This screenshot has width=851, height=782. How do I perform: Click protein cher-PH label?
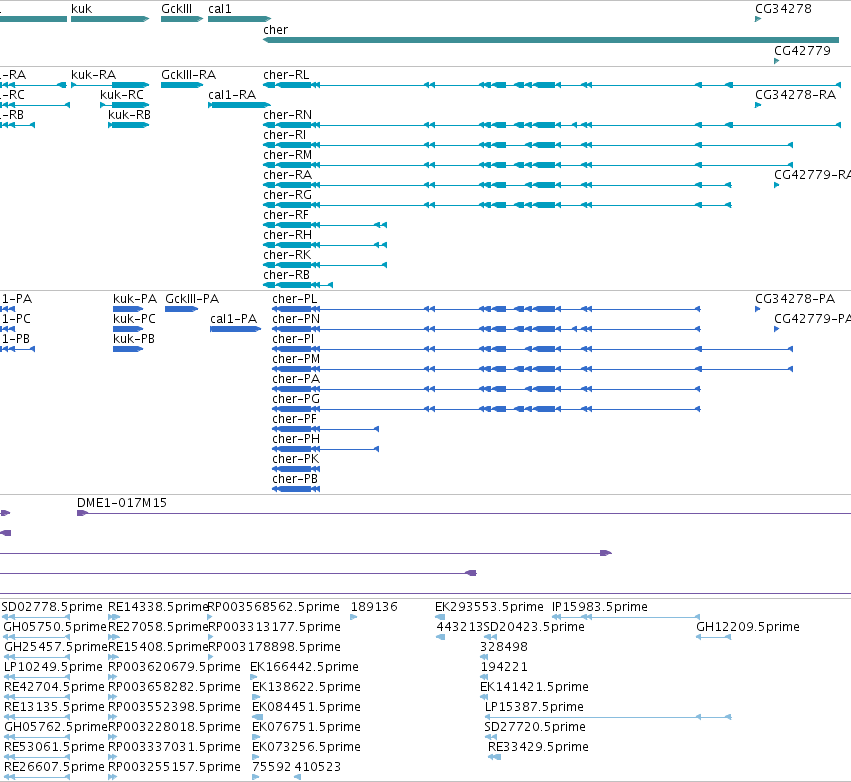296,439
